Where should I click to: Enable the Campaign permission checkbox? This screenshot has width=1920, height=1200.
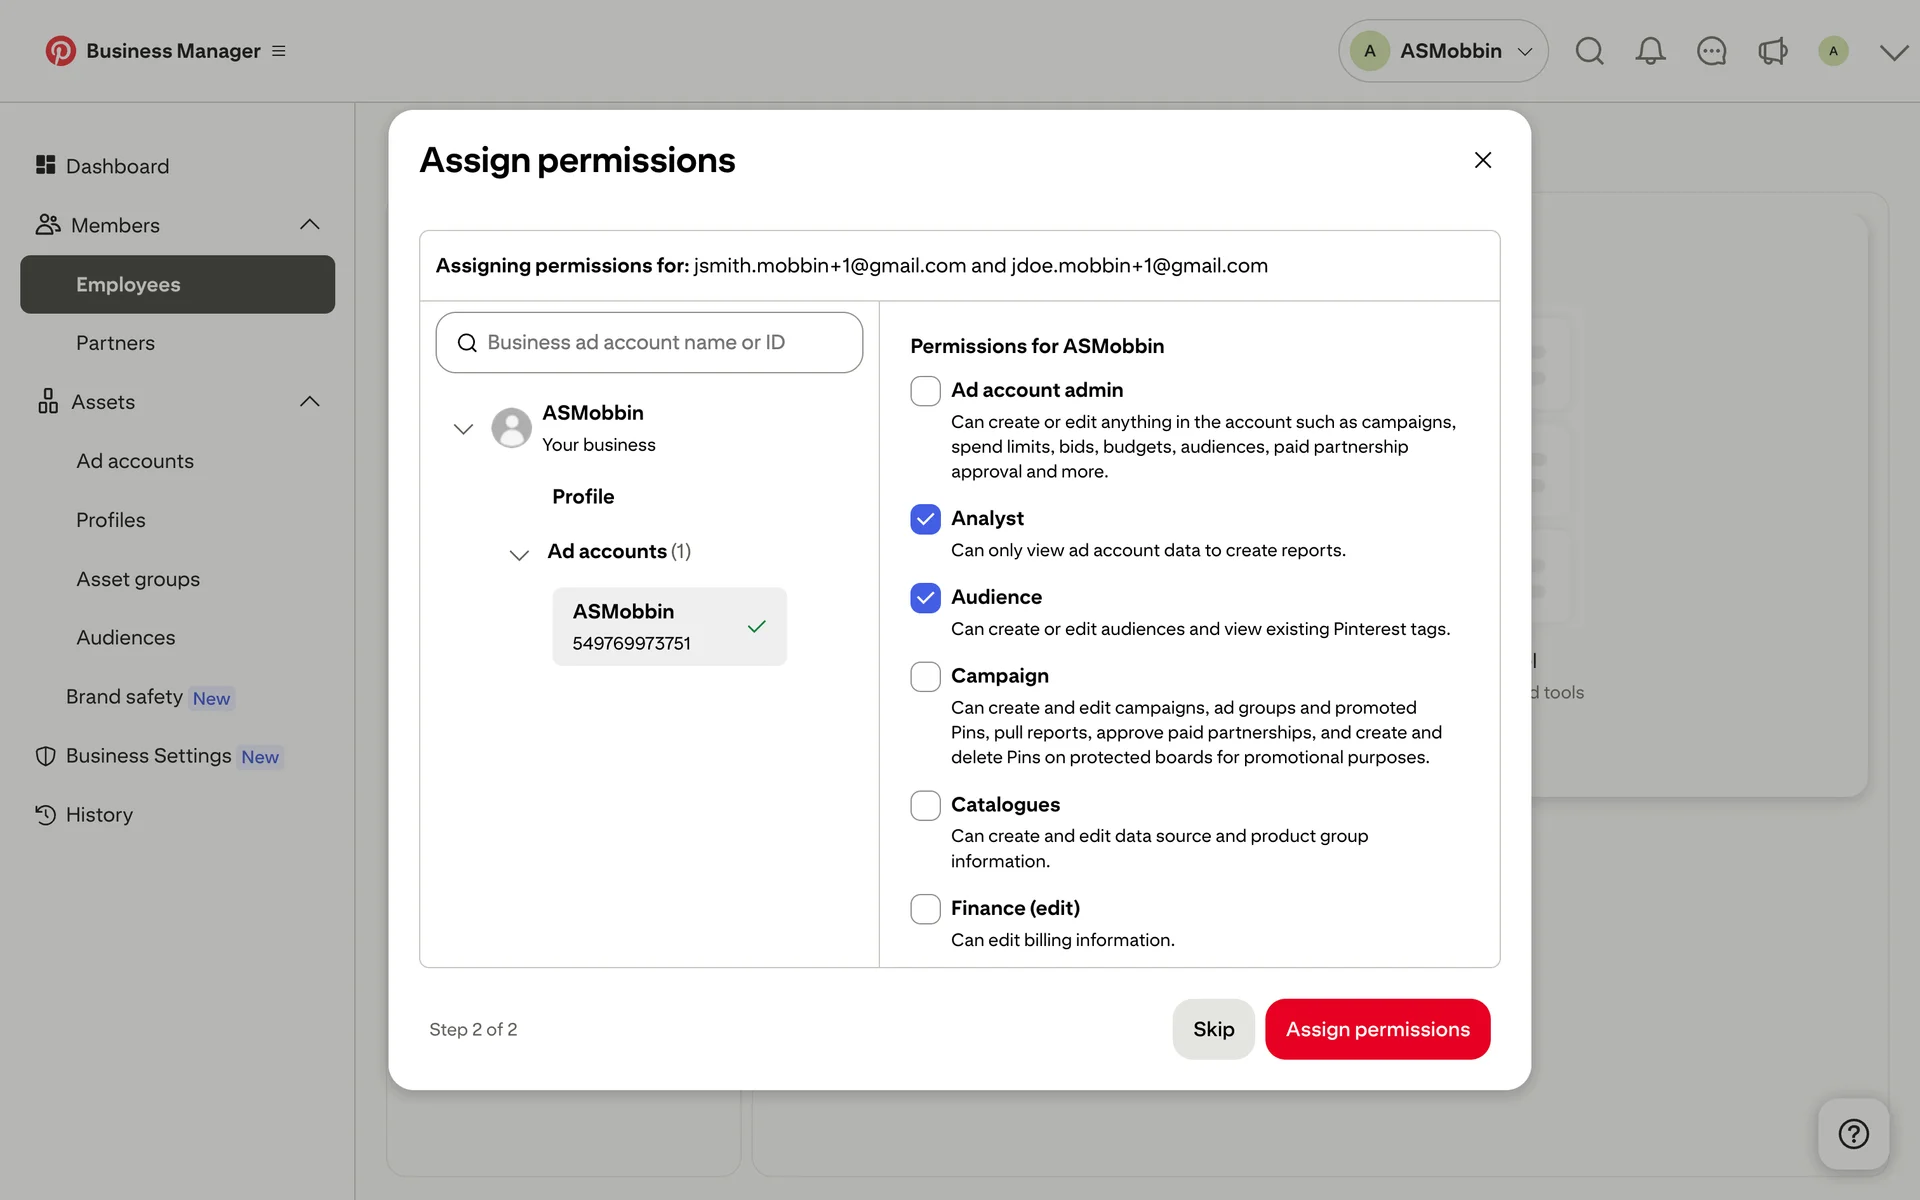pos(925,677)
